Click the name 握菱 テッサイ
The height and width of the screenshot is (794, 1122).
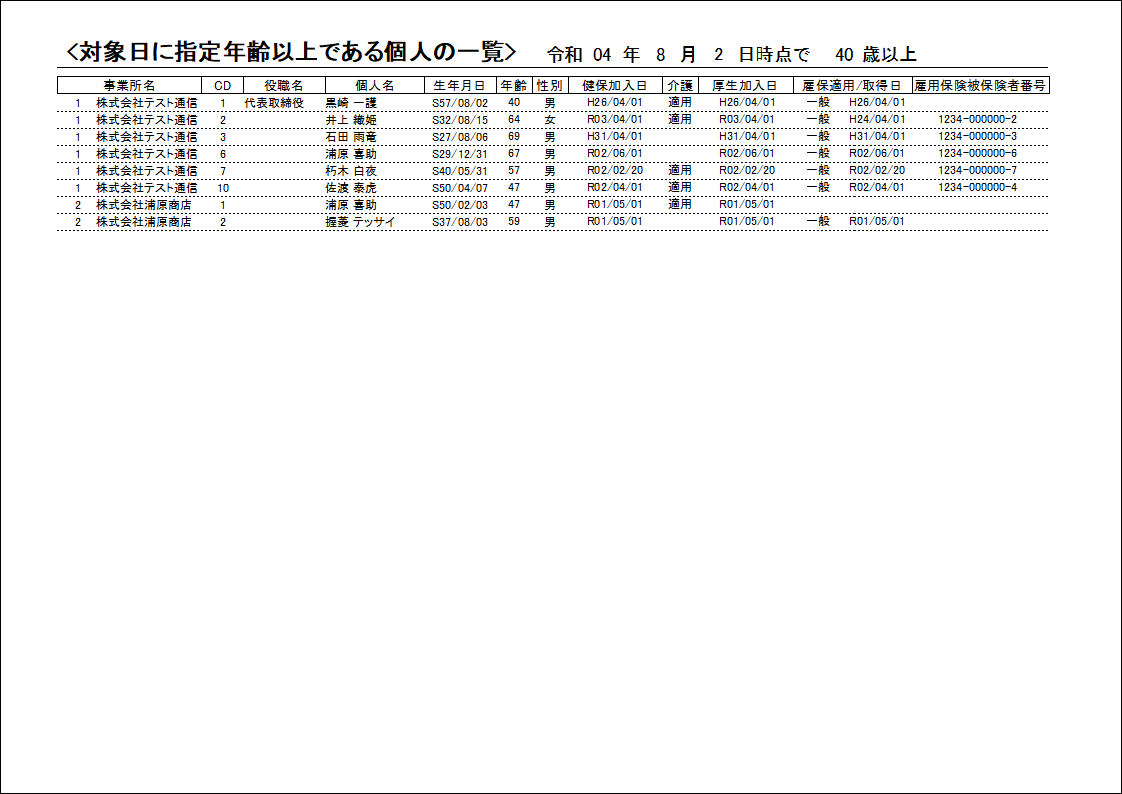pos(360,222)
